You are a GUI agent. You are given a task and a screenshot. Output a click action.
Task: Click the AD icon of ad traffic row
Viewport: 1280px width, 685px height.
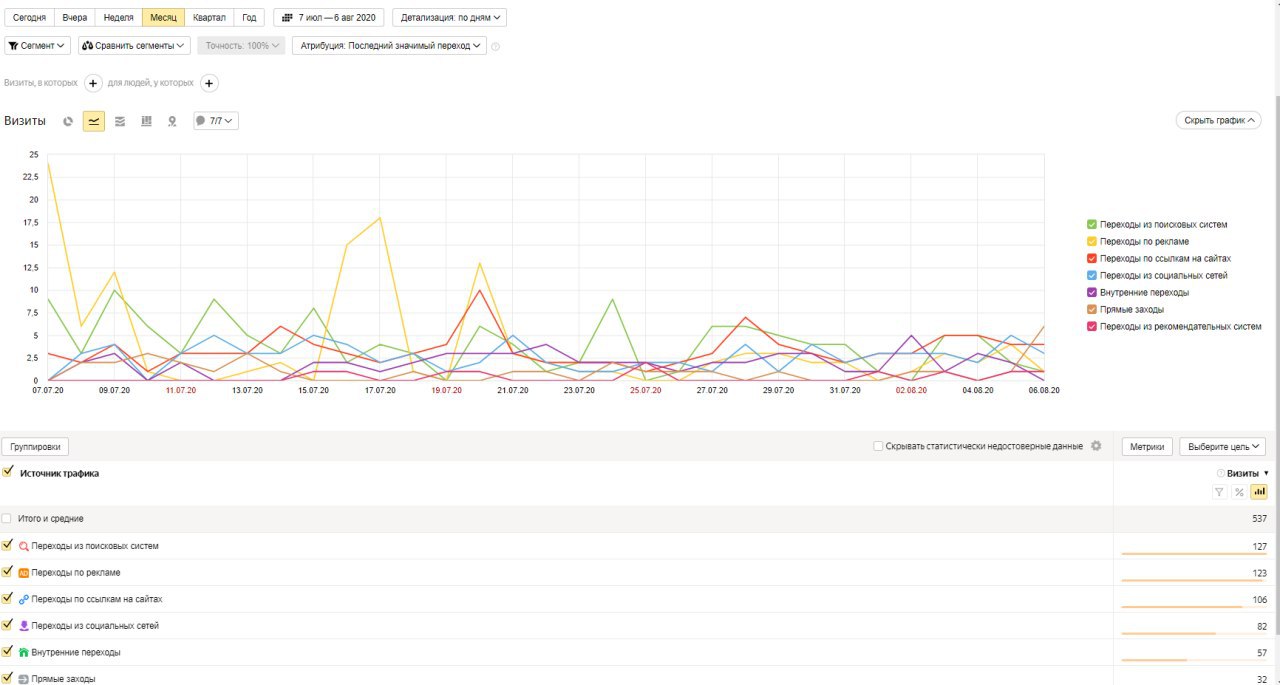(x=24, y=573)
